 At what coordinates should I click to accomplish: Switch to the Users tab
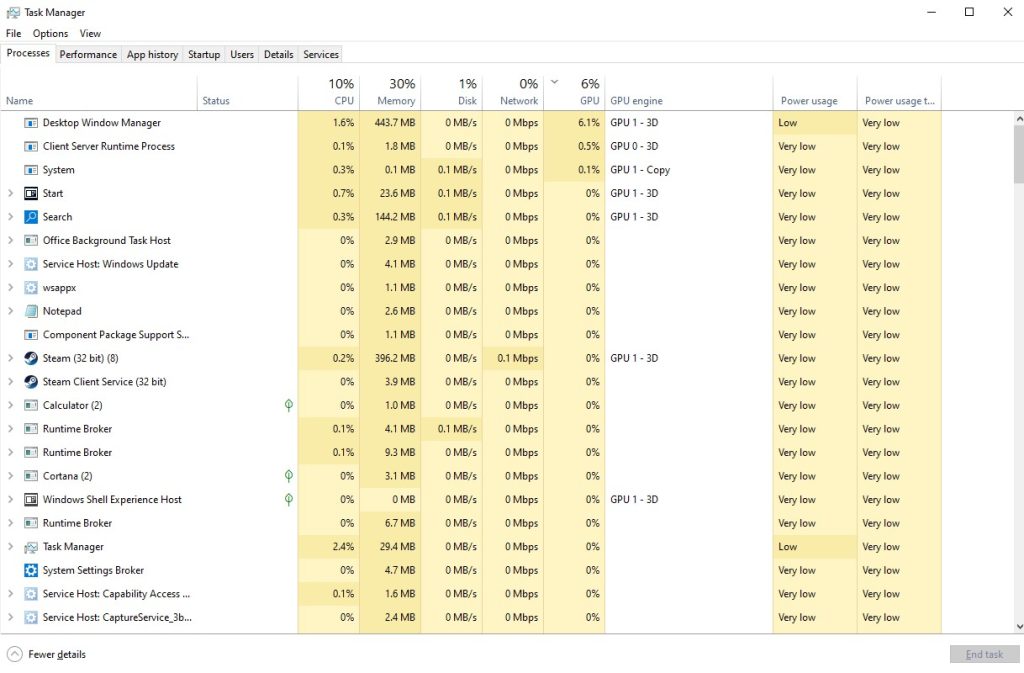pos(242,54)
